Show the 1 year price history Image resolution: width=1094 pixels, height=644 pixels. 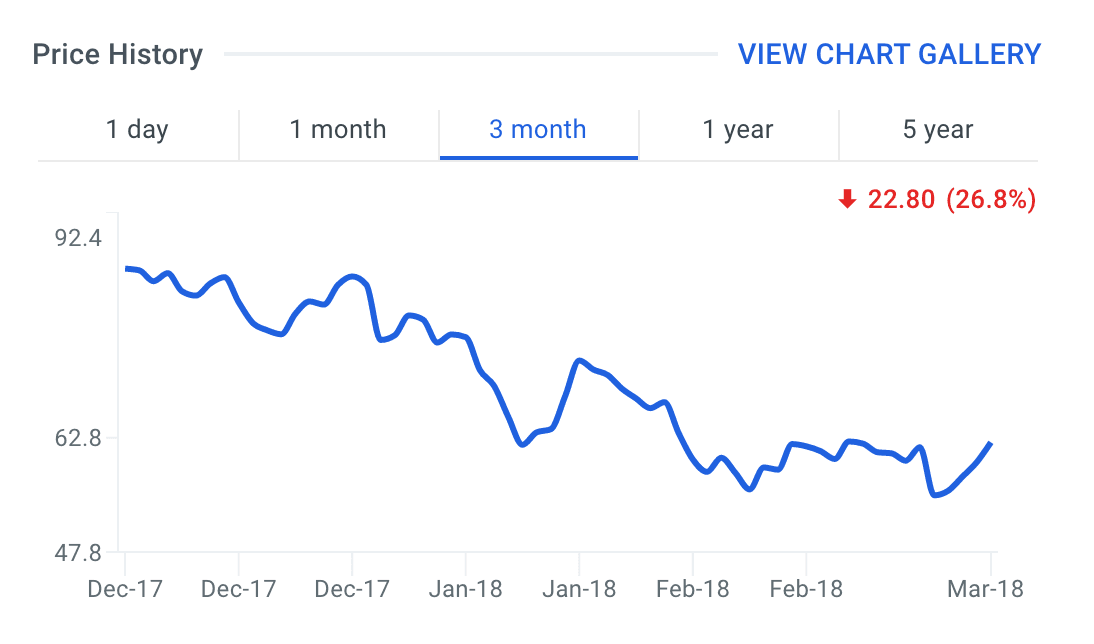738,130
